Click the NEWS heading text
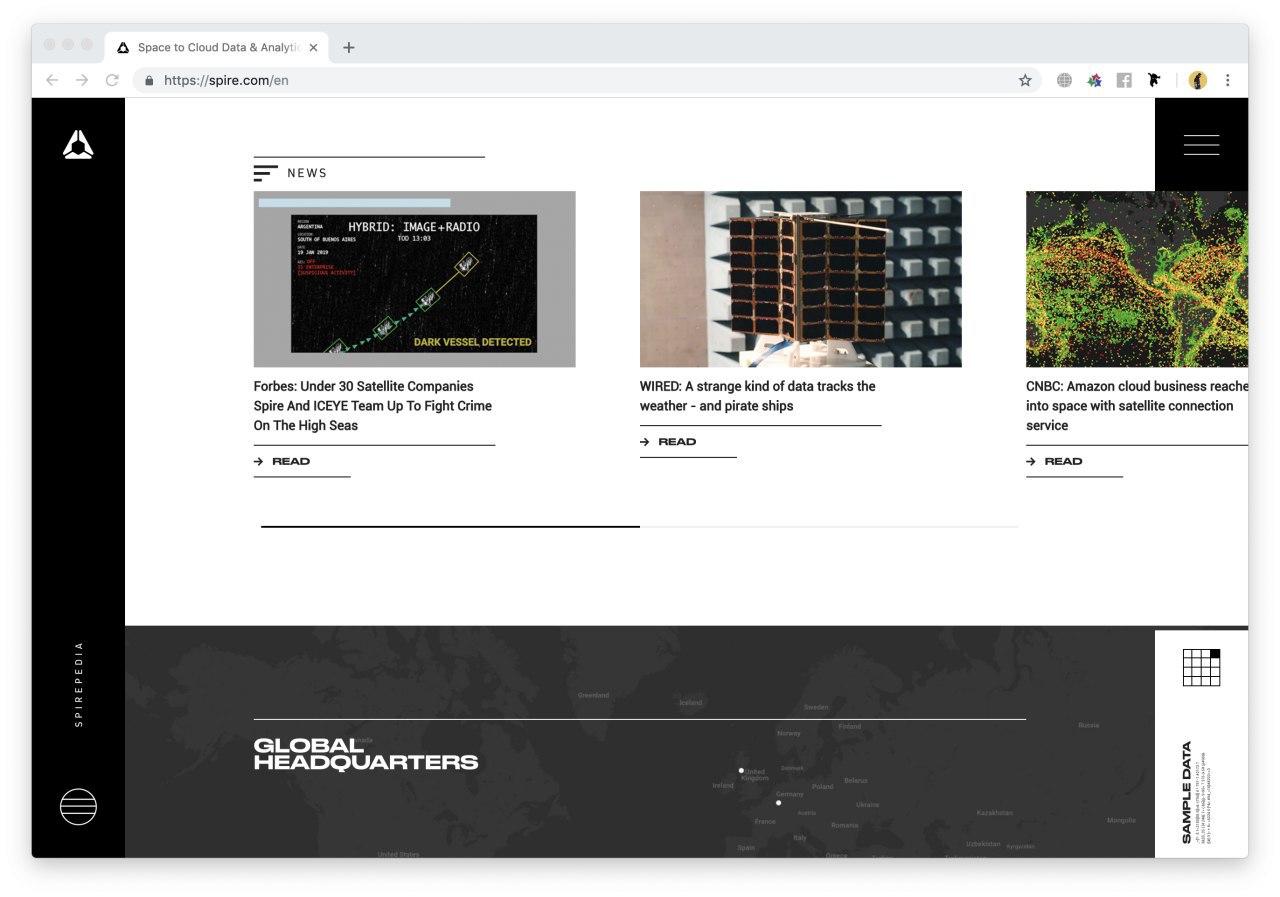The width and height of the screenshot is (1280, 897). pyautogui.click(x=307, y=173)
